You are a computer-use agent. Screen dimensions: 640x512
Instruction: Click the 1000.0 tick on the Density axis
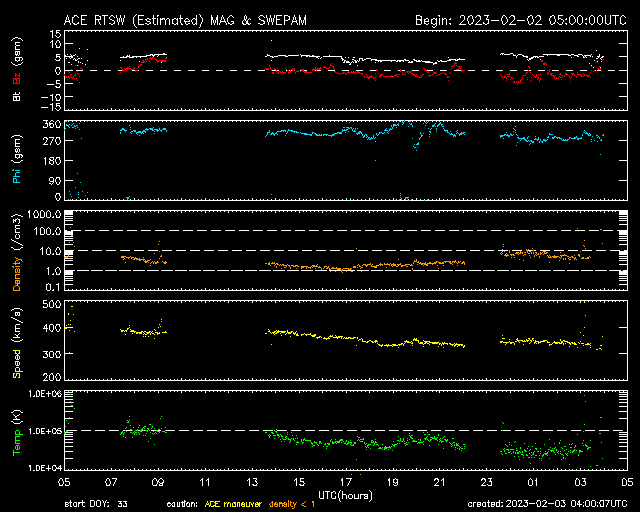(45, 215)
